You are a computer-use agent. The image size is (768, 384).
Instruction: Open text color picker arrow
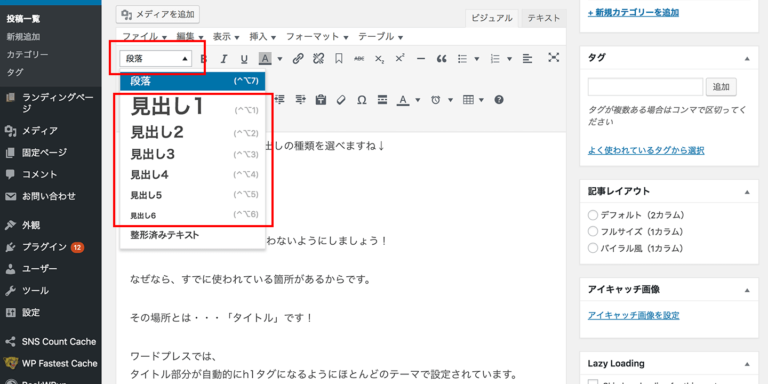418,100
